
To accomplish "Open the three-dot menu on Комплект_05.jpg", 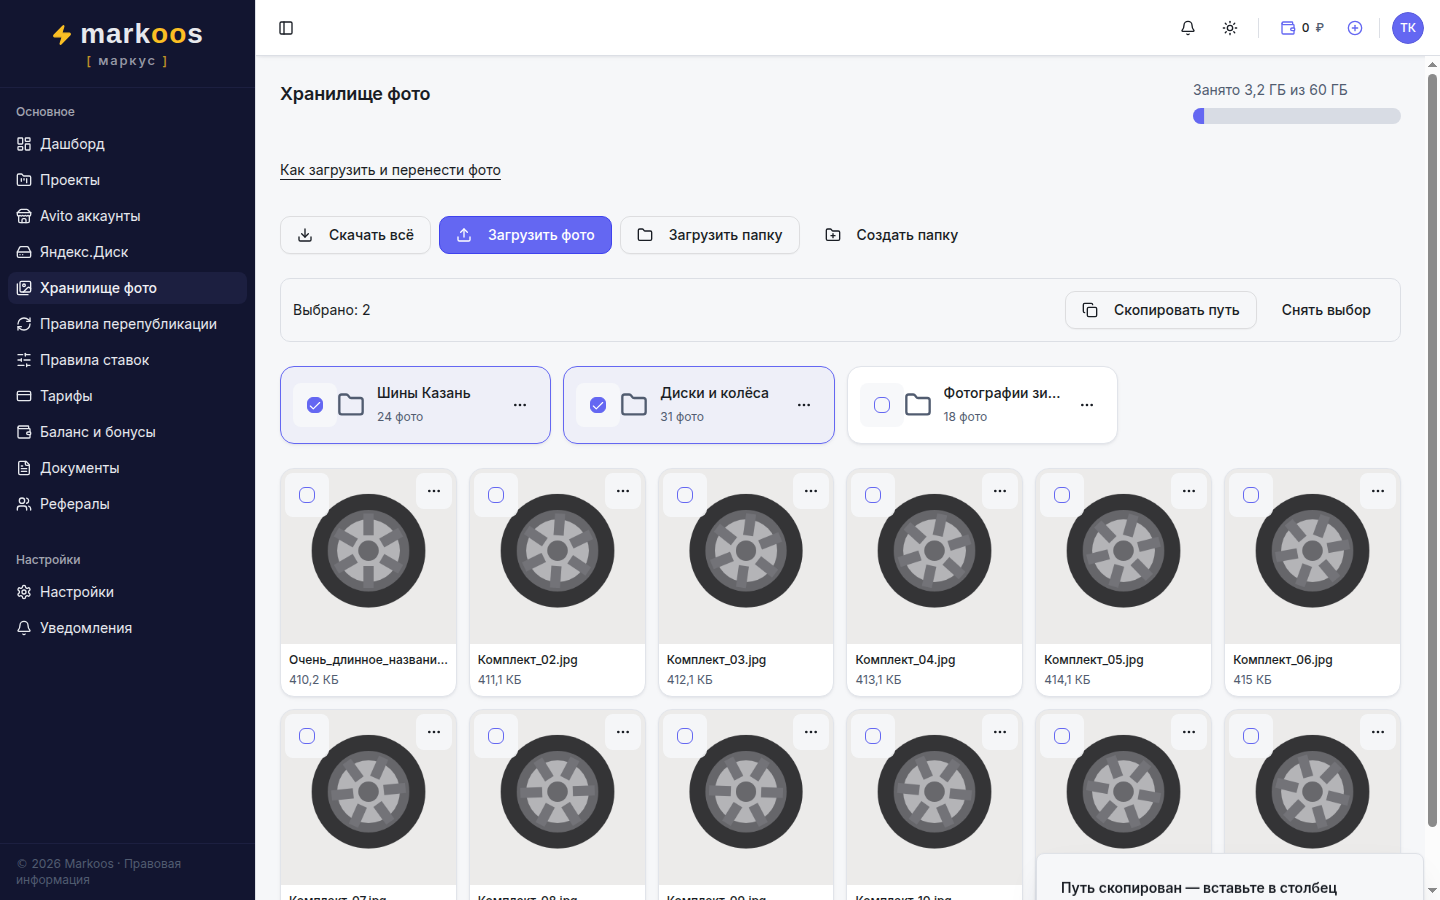I will click(1189, 491).
